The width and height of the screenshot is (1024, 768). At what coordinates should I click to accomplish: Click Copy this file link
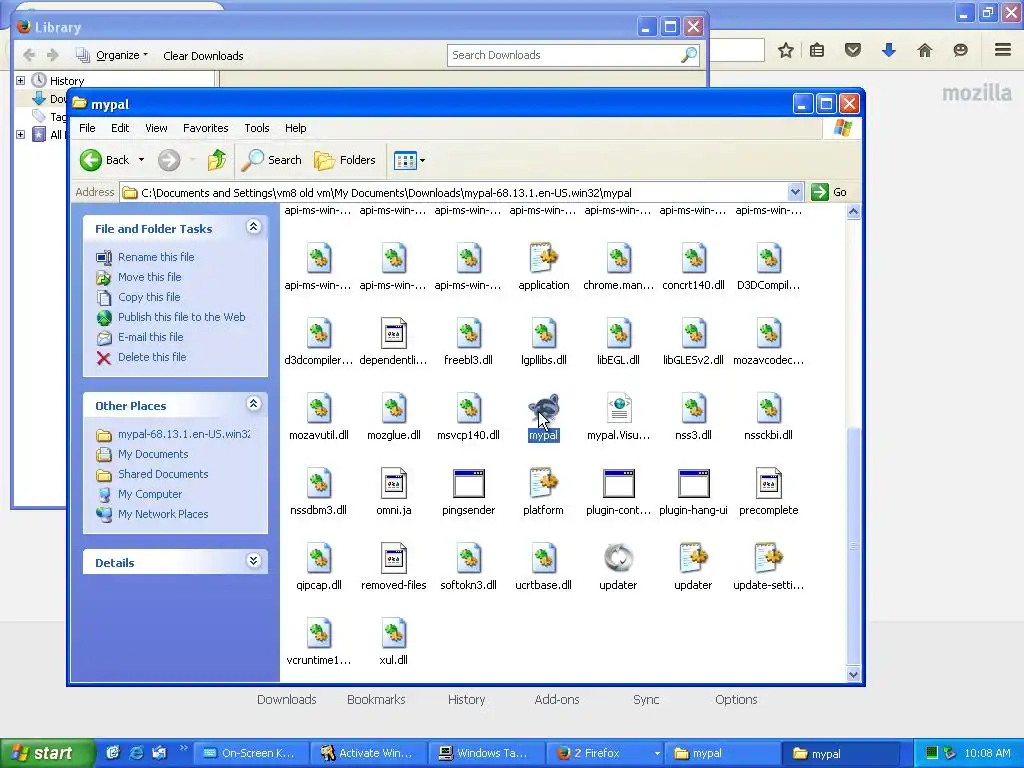(149, 297)
